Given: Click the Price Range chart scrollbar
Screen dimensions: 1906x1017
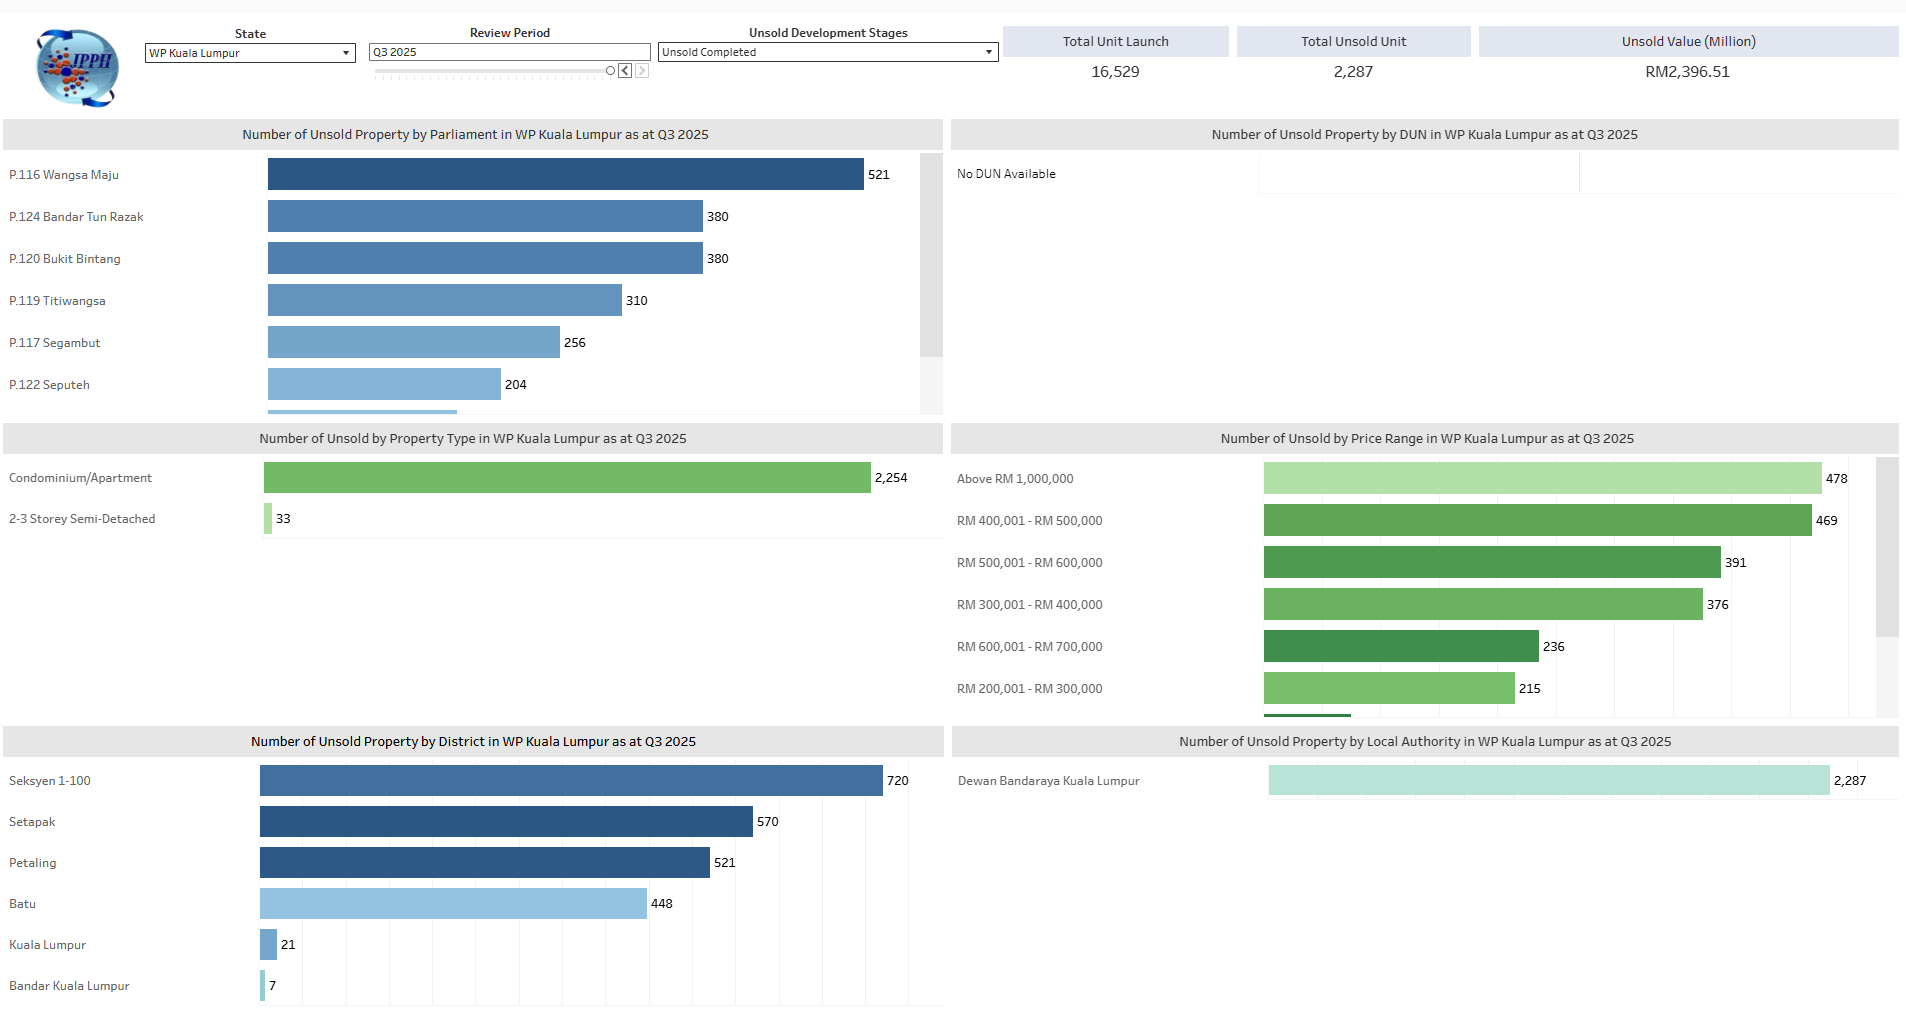Looking at the screenshot, I should [1886, 548].
